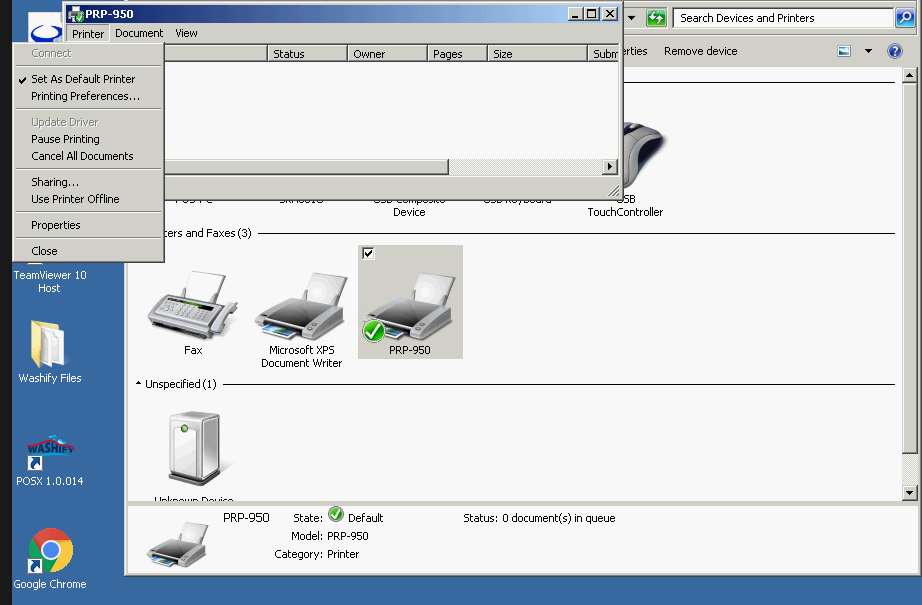922x605 pixels.
Task: Collapse the Unspecified (1) section
Action: 138,383
